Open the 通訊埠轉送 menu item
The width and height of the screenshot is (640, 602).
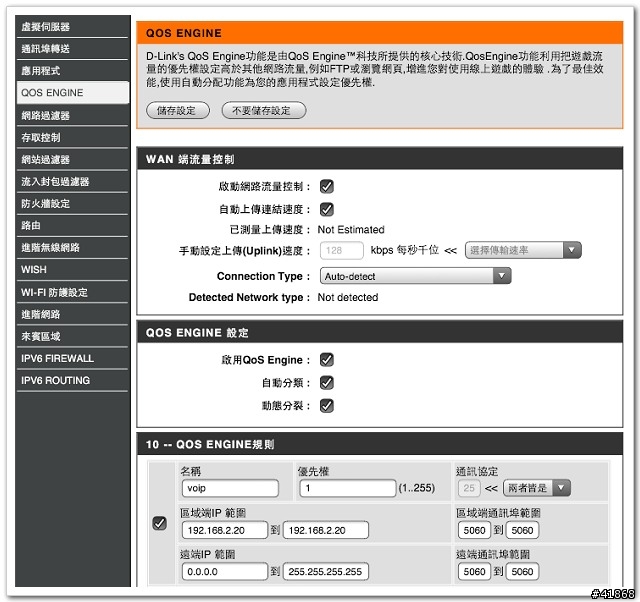point(72,49)
